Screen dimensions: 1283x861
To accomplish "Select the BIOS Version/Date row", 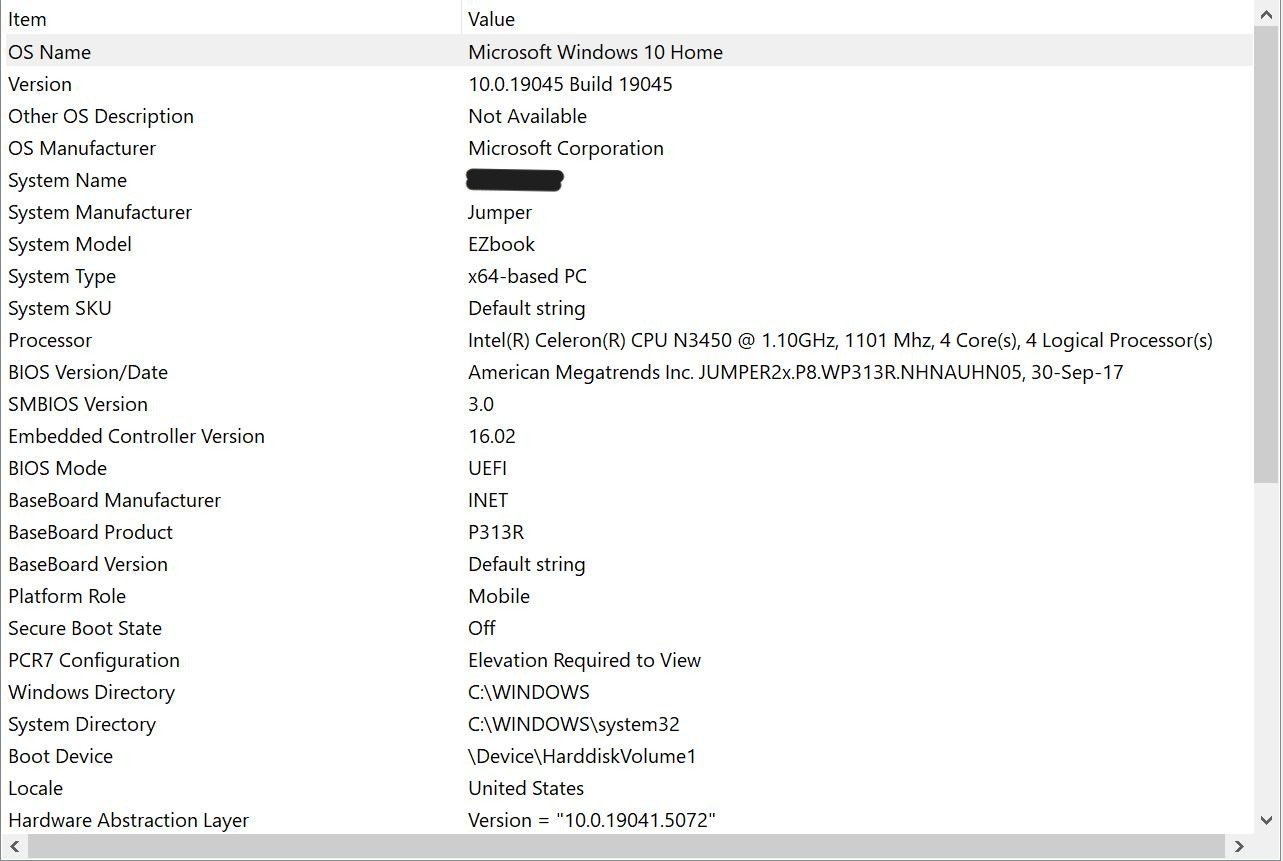I will pyautogui.click(x=626, y=372).
